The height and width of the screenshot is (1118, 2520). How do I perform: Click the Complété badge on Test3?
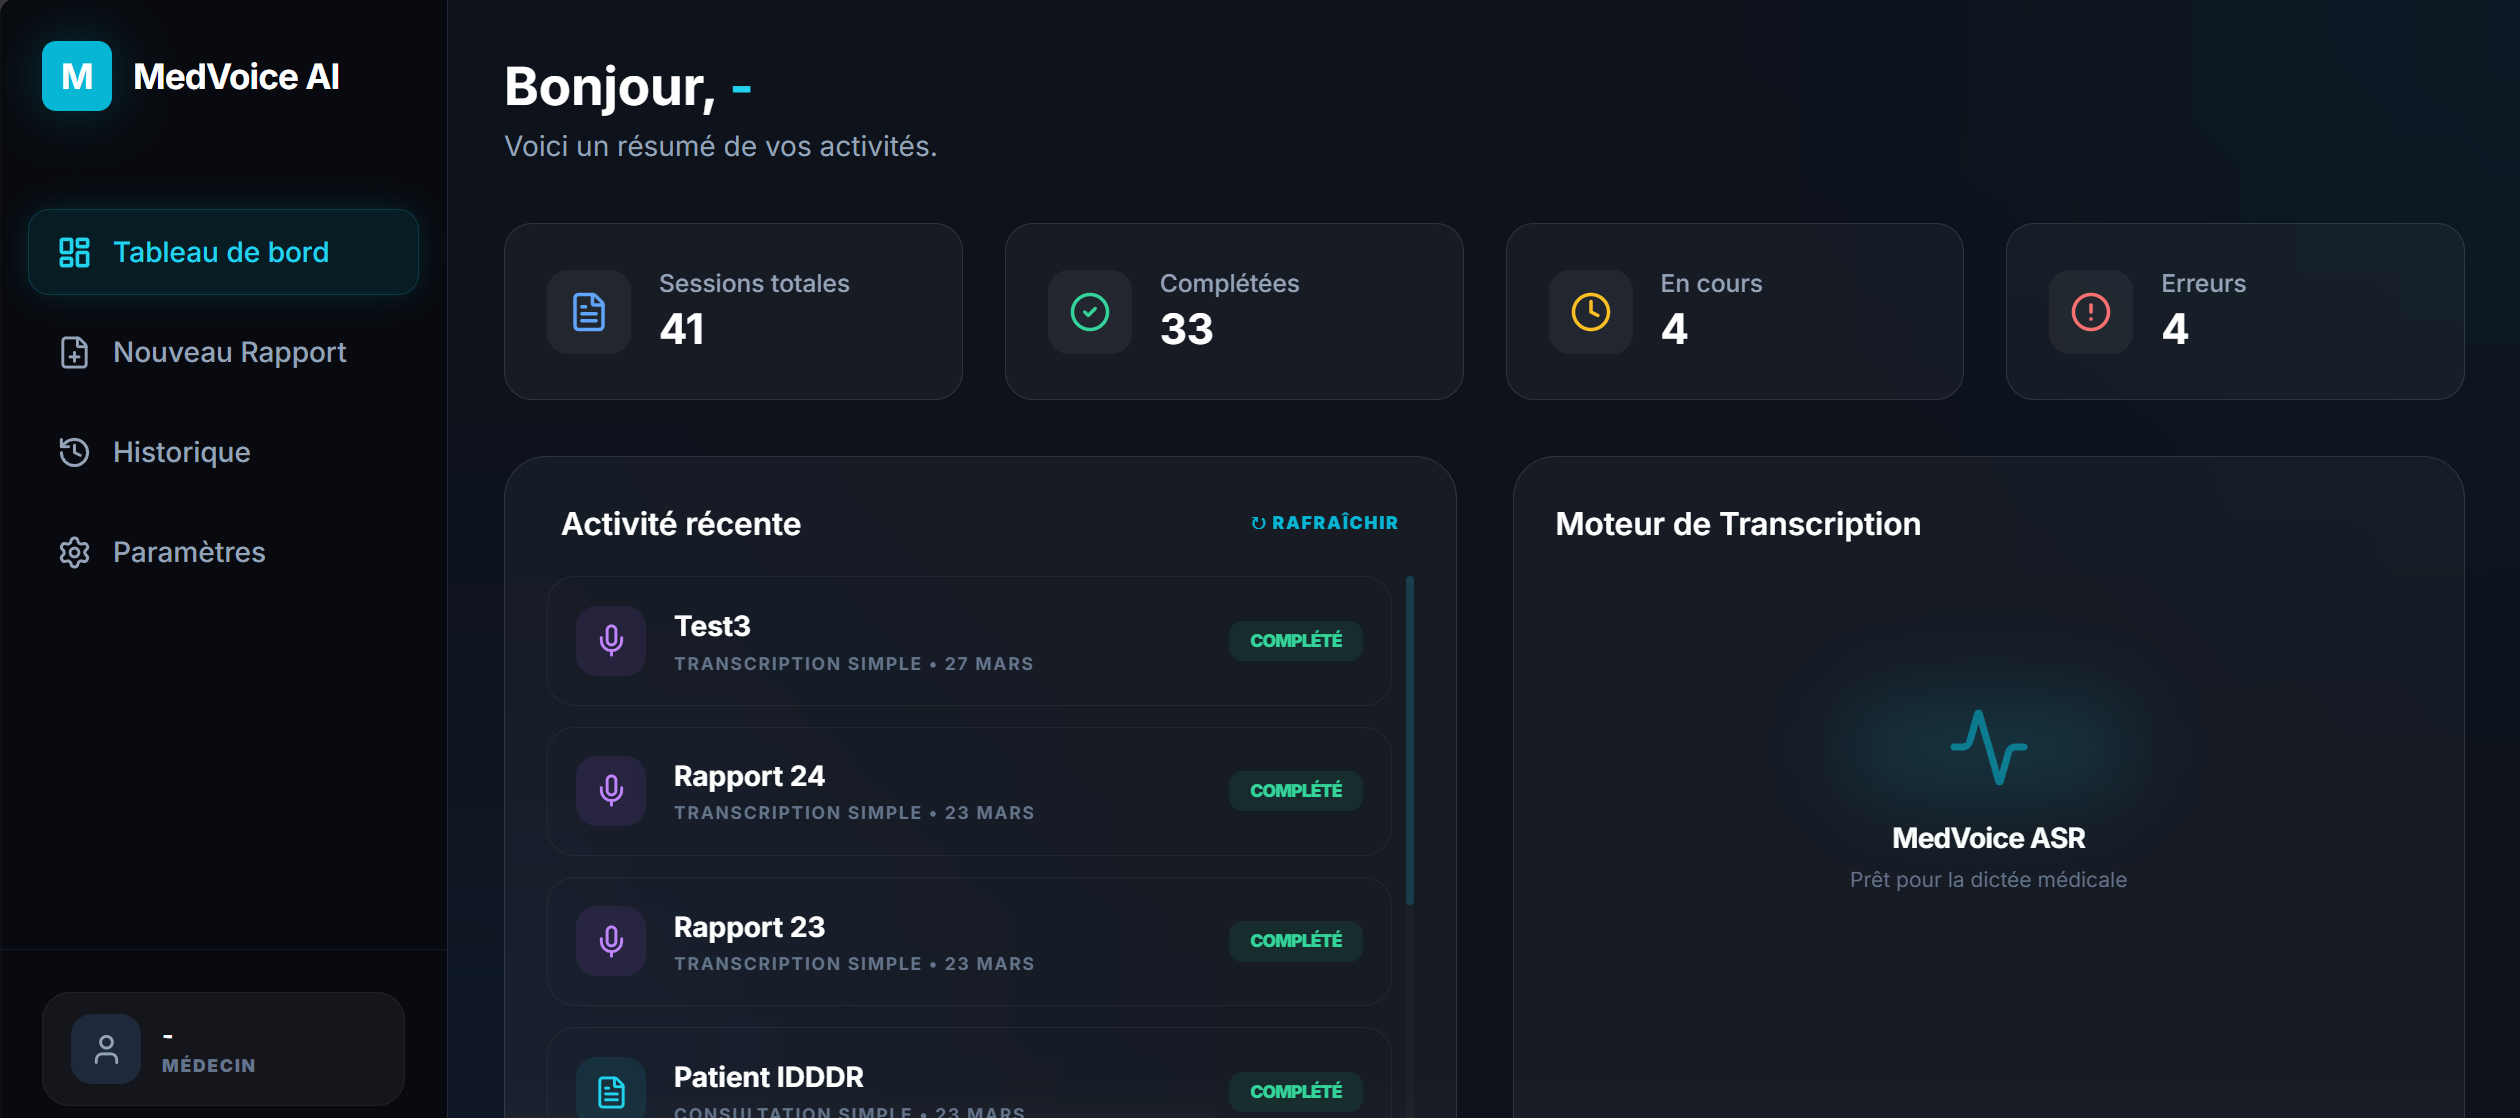pos(1296,641)
